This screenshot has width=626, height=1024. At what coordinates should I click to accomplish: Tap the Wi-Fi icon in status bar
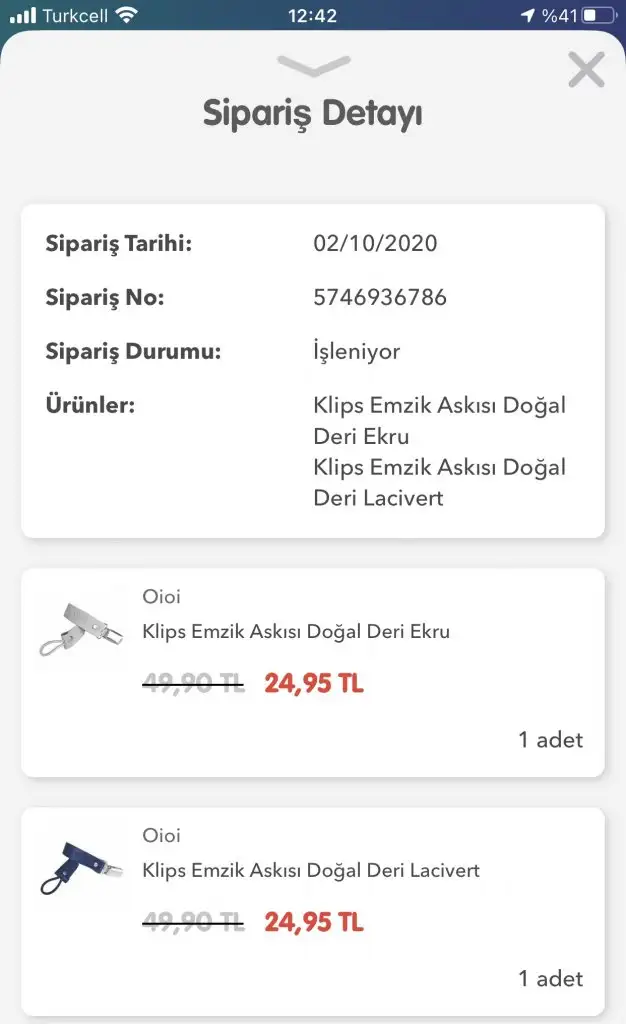tap(126, 16)
